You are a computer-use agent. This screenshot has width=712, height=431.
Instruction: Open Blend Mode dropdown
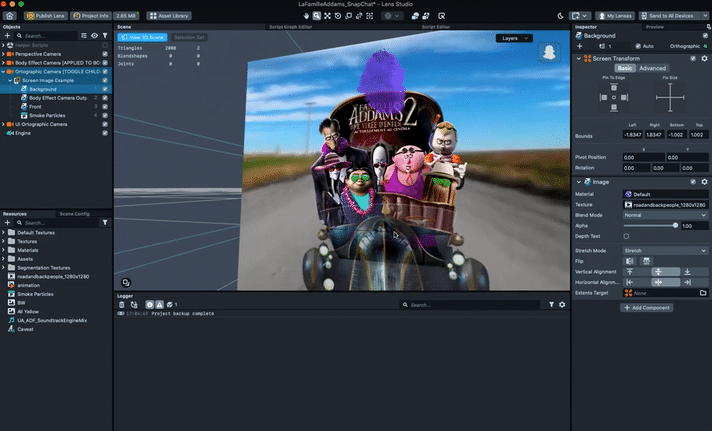pos(665,215)
